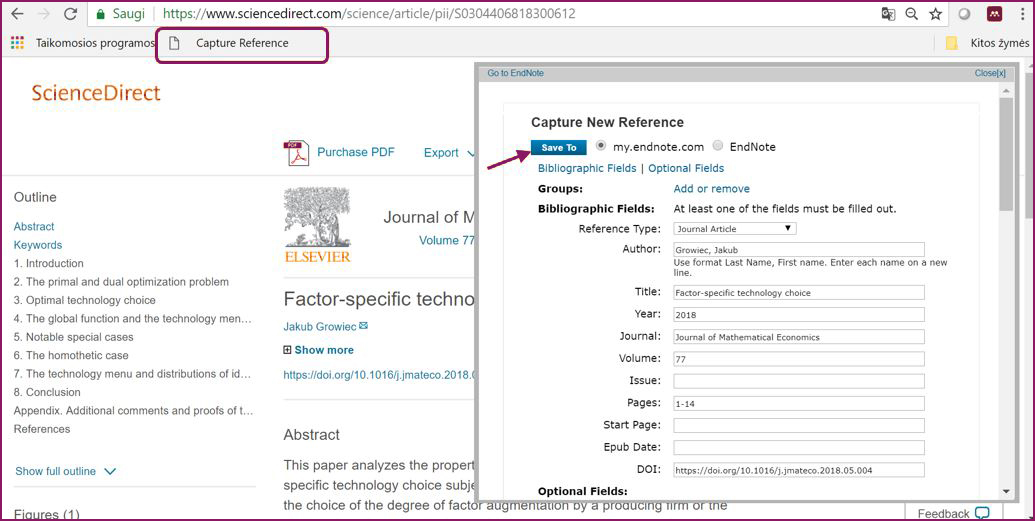Click the translate page icon
Screen dimensions: 1035x521
pos(887,14)
